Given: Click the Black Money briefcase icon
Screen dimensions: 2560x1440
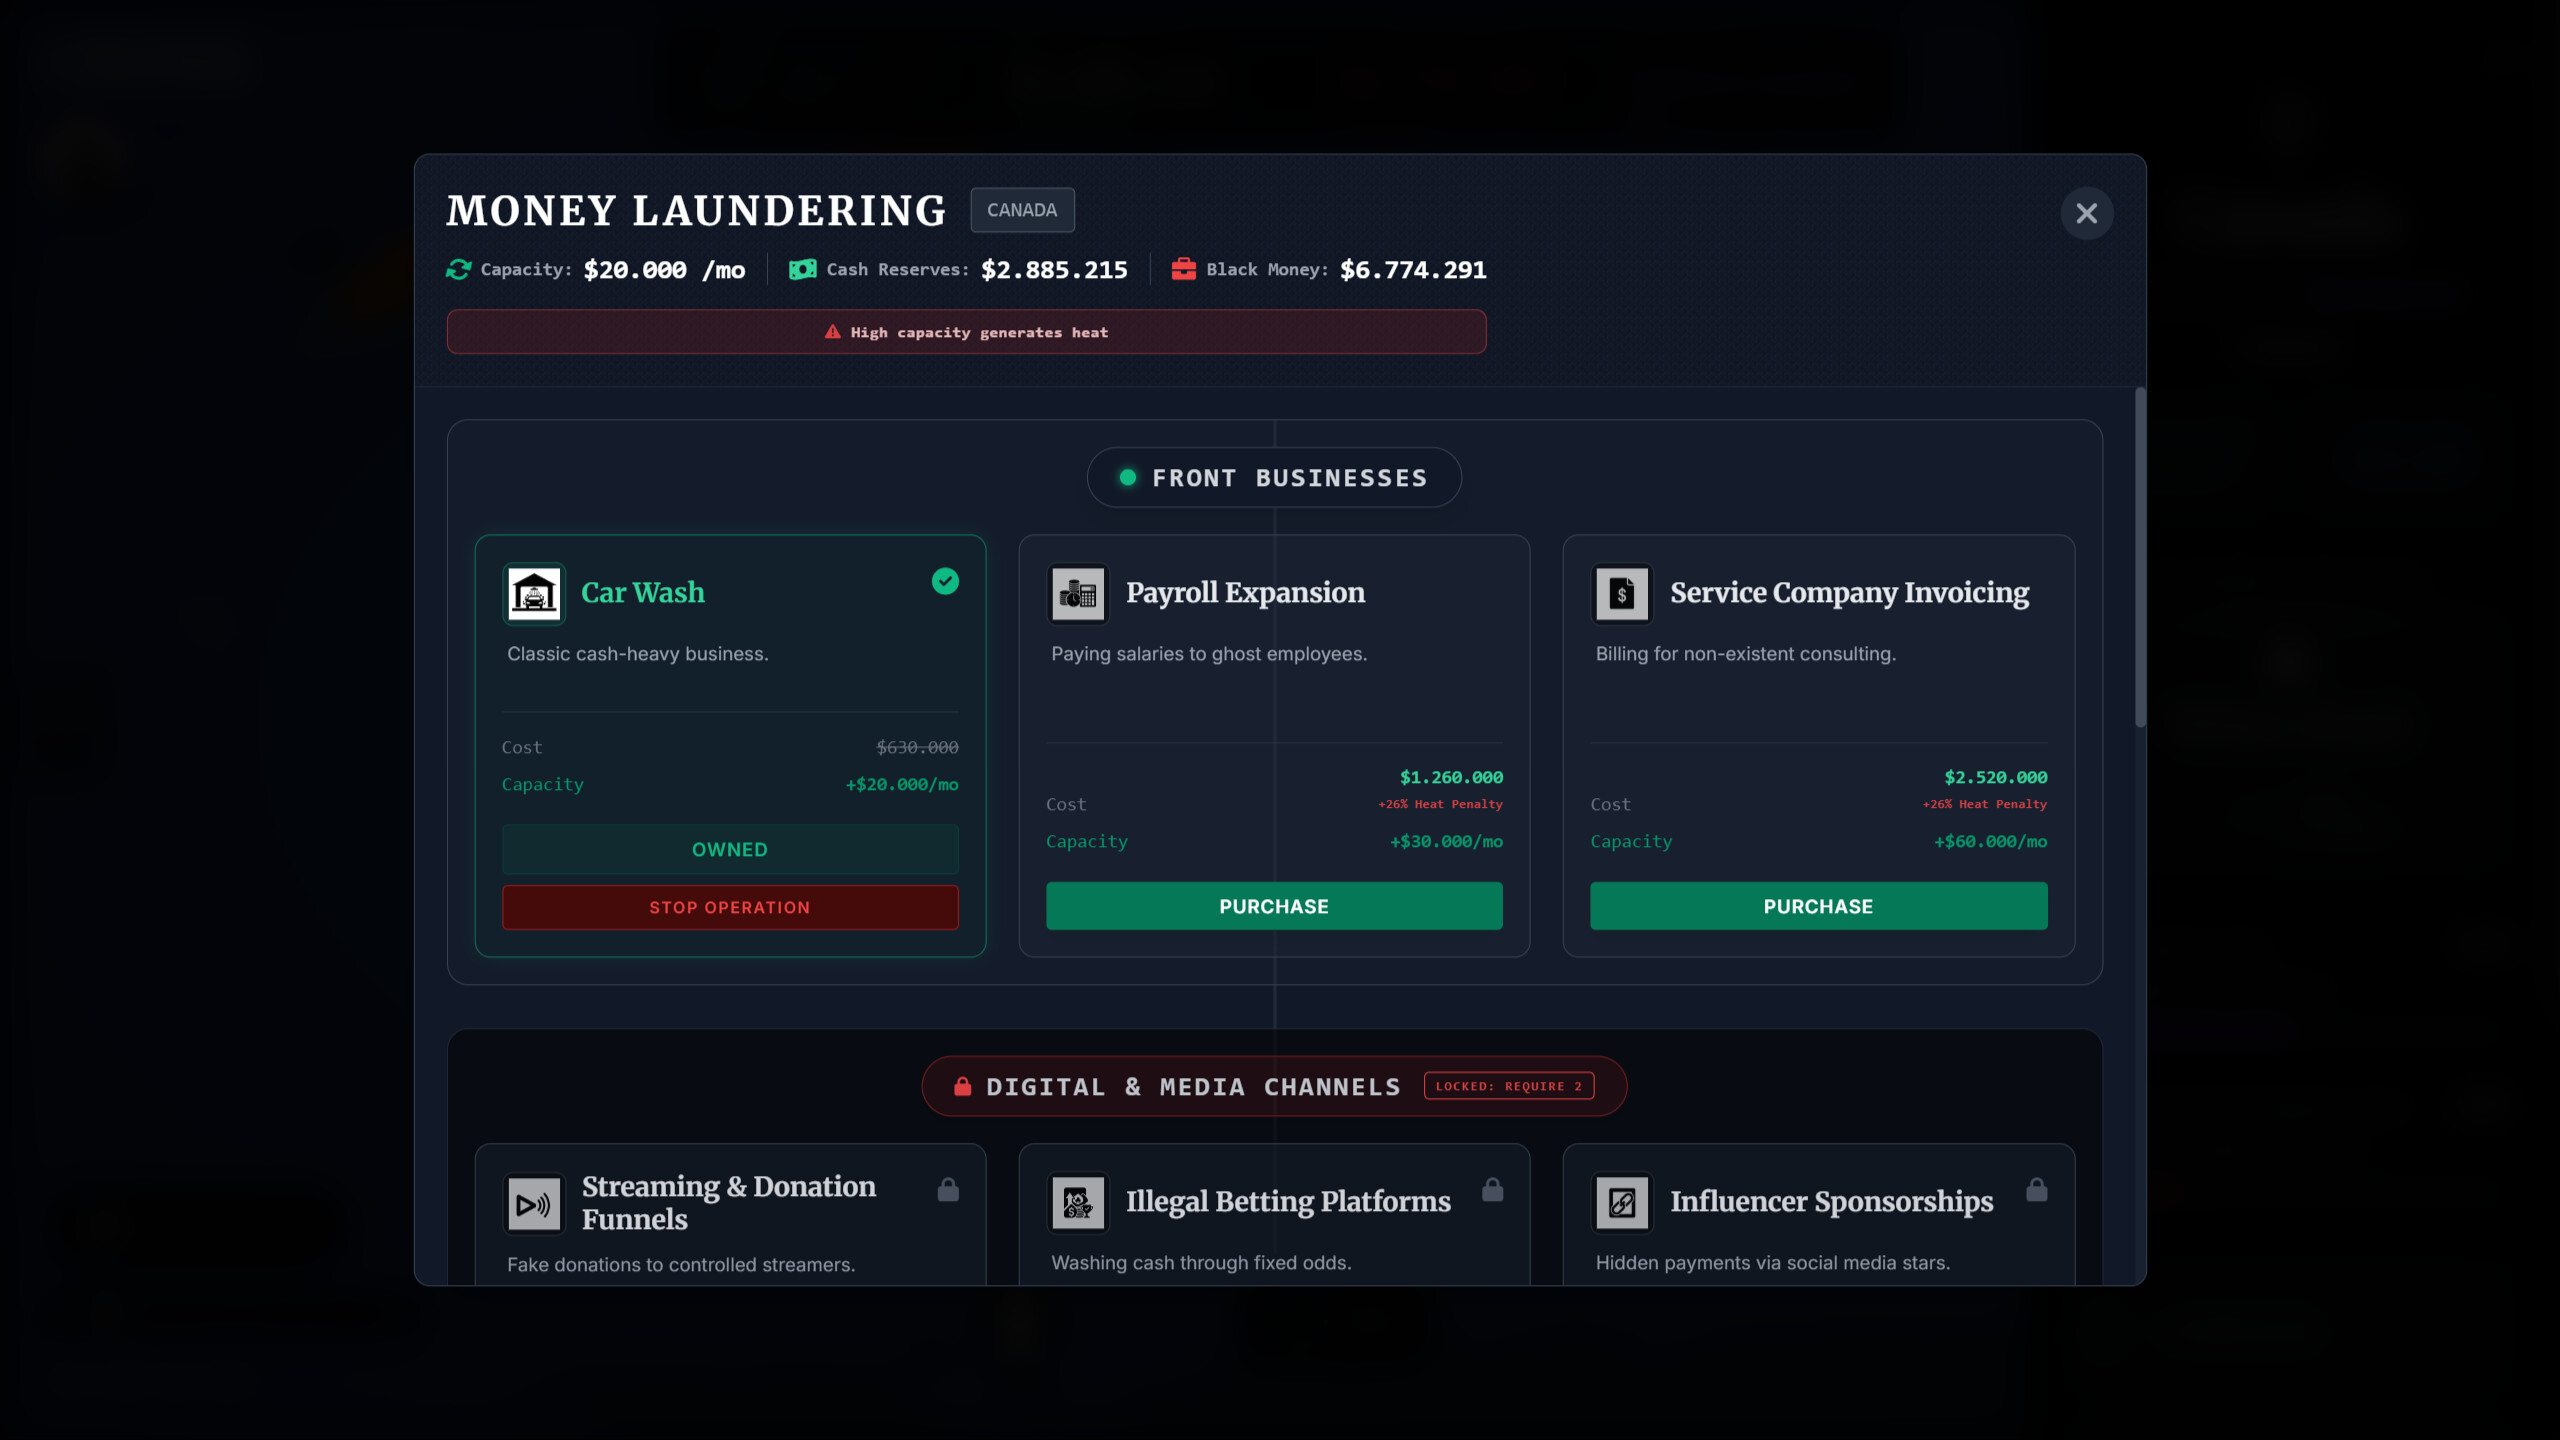Looking at the screenshot, I should [1184, 268].
